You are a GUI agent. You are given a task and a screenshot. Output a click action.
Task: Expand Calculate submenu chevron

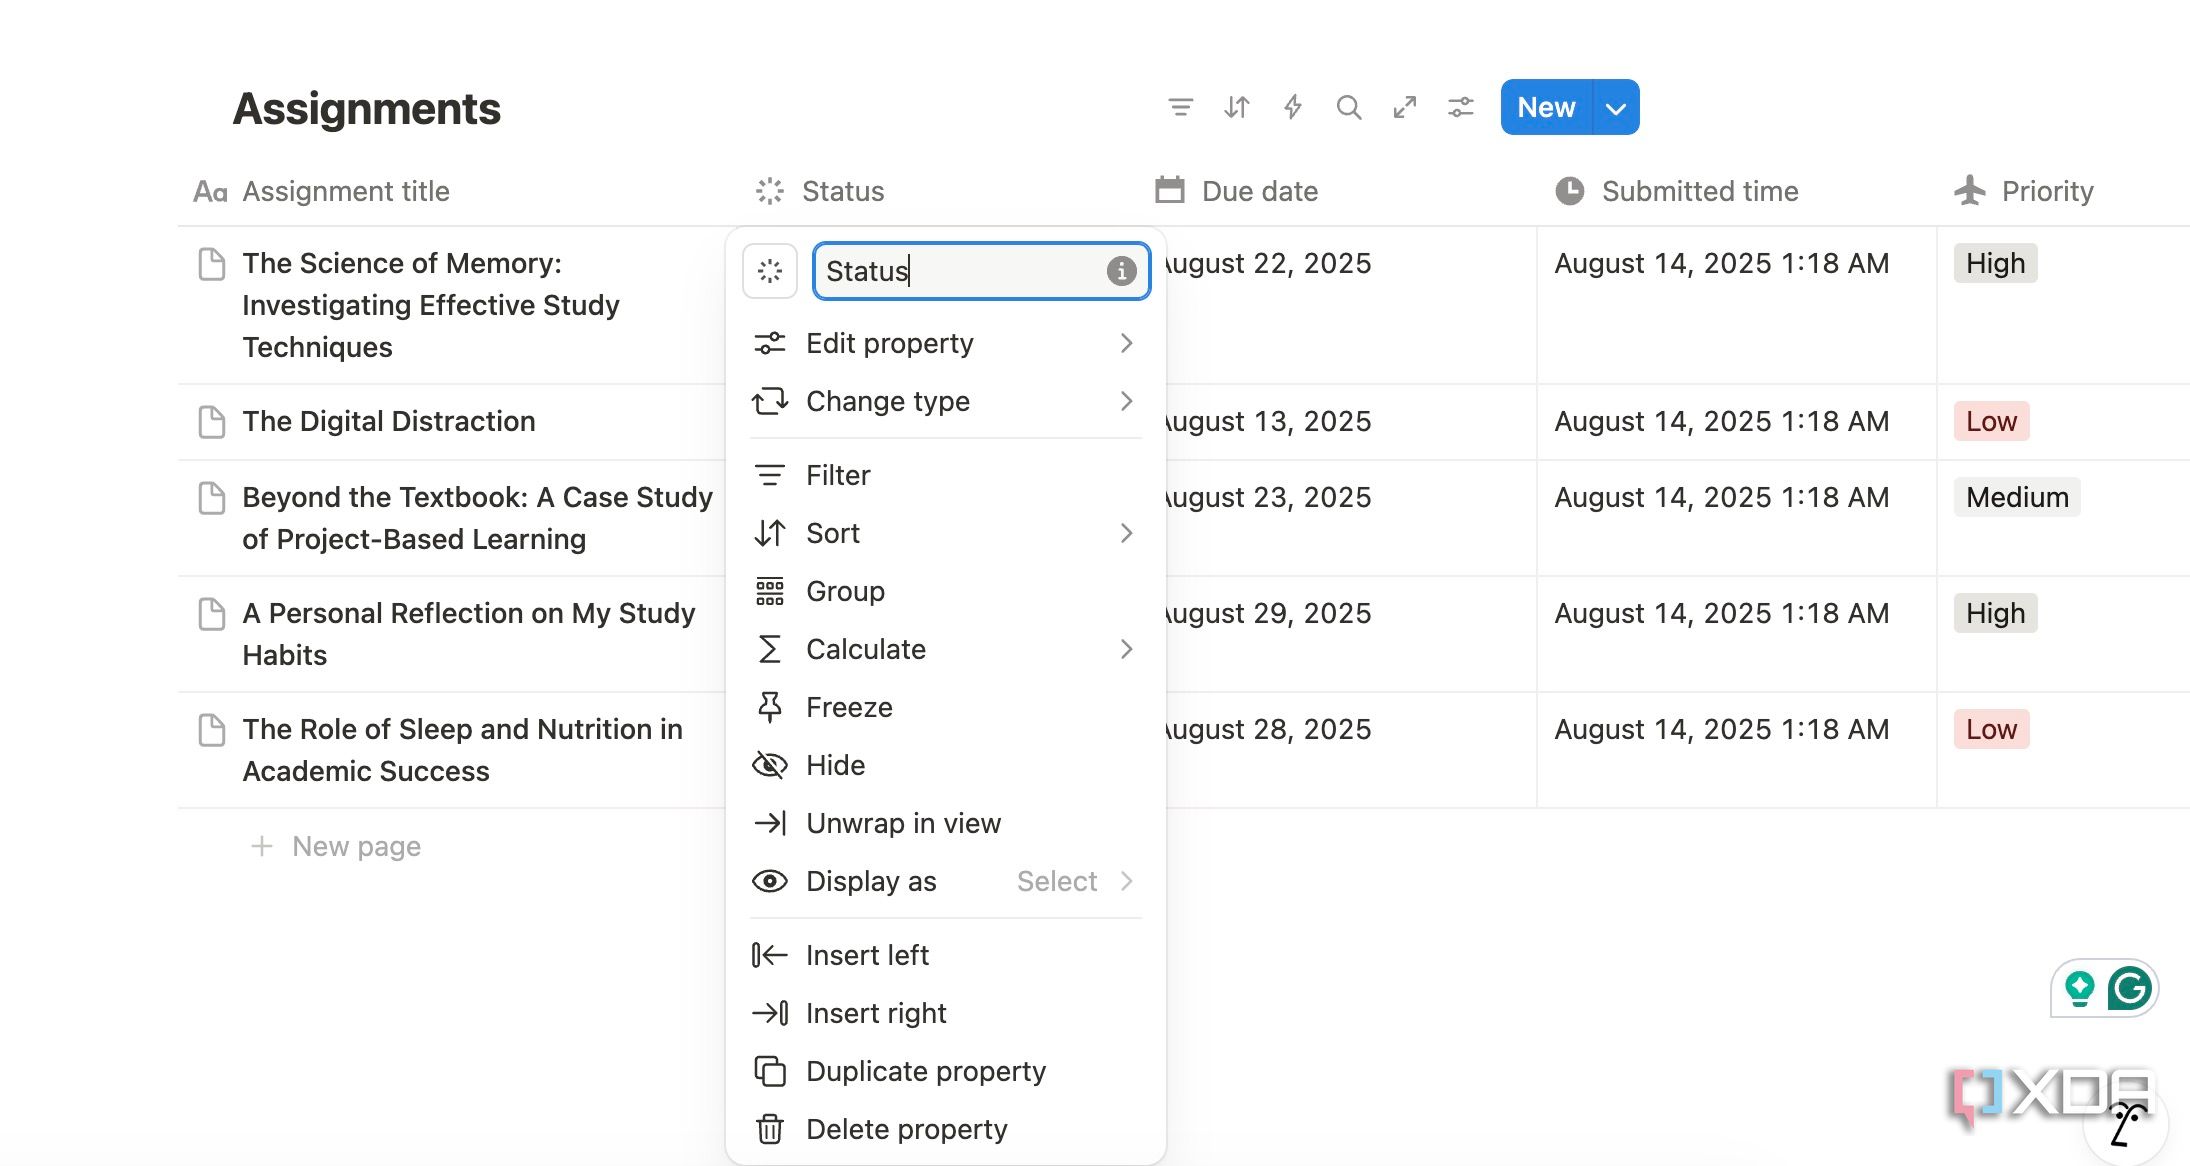point(1126,649)
